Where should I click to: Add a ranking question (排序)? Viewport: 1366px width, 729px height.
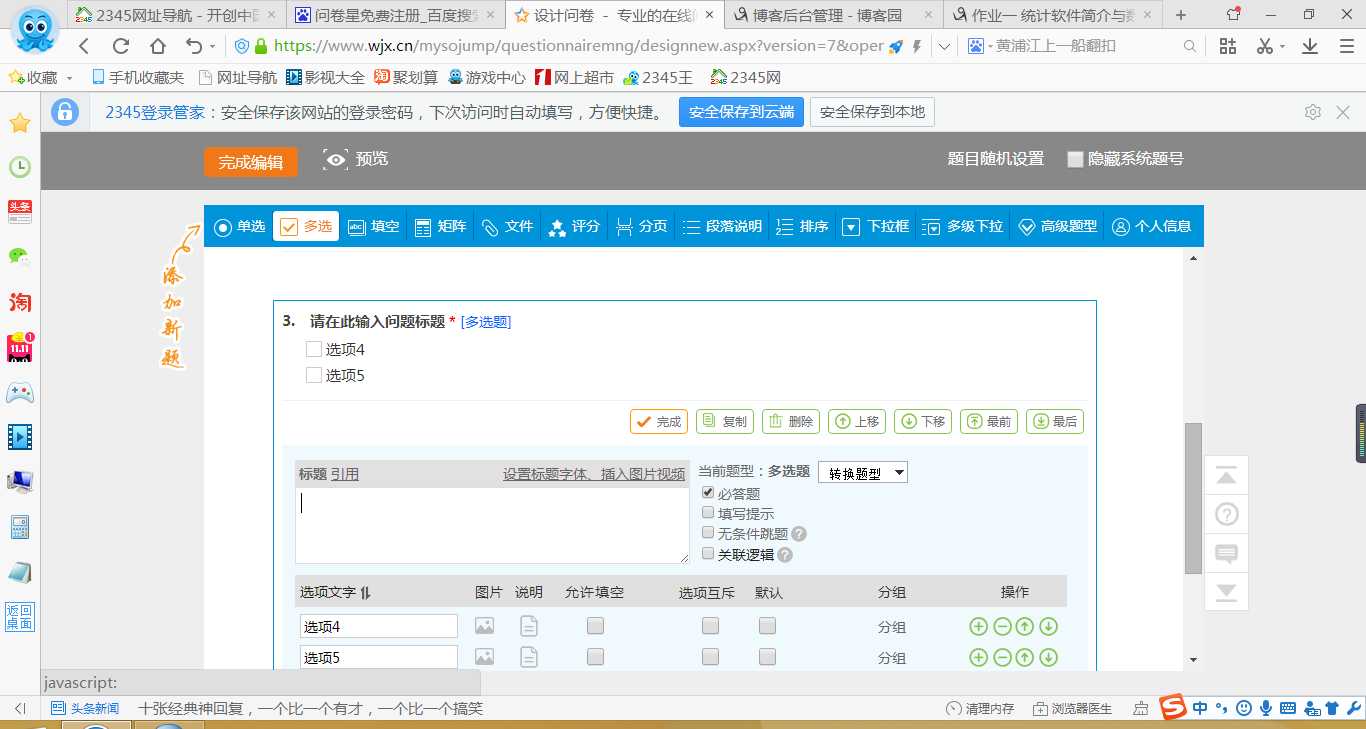point(802,227)
